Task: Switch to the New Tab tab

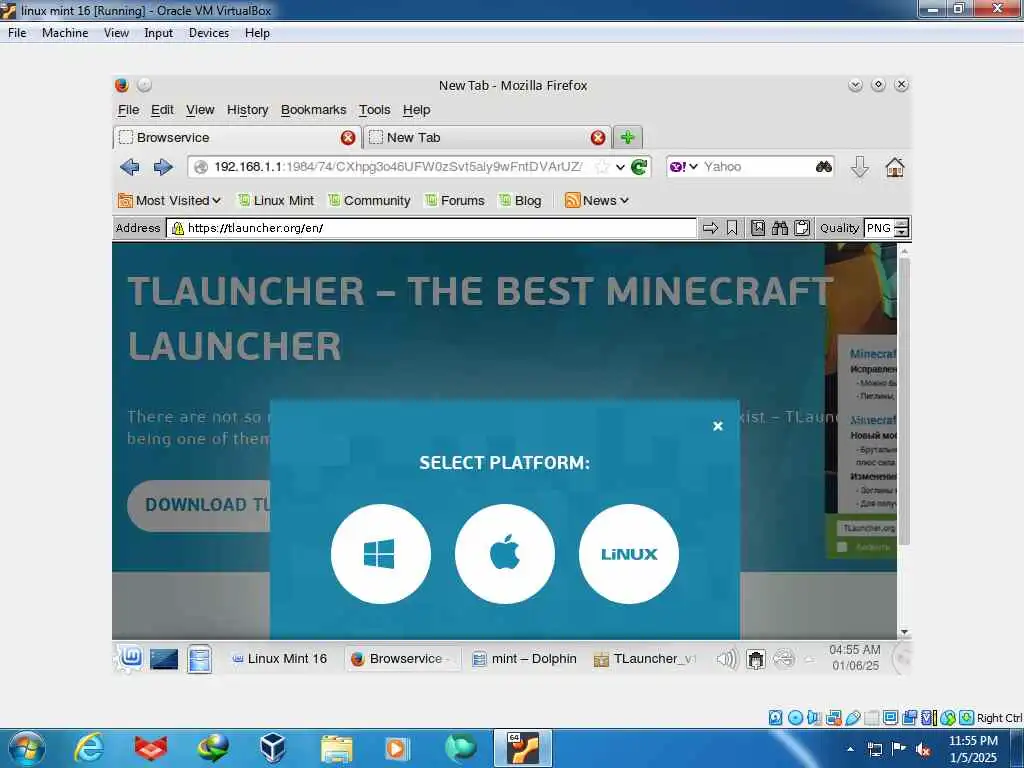Action: point(486,138)
